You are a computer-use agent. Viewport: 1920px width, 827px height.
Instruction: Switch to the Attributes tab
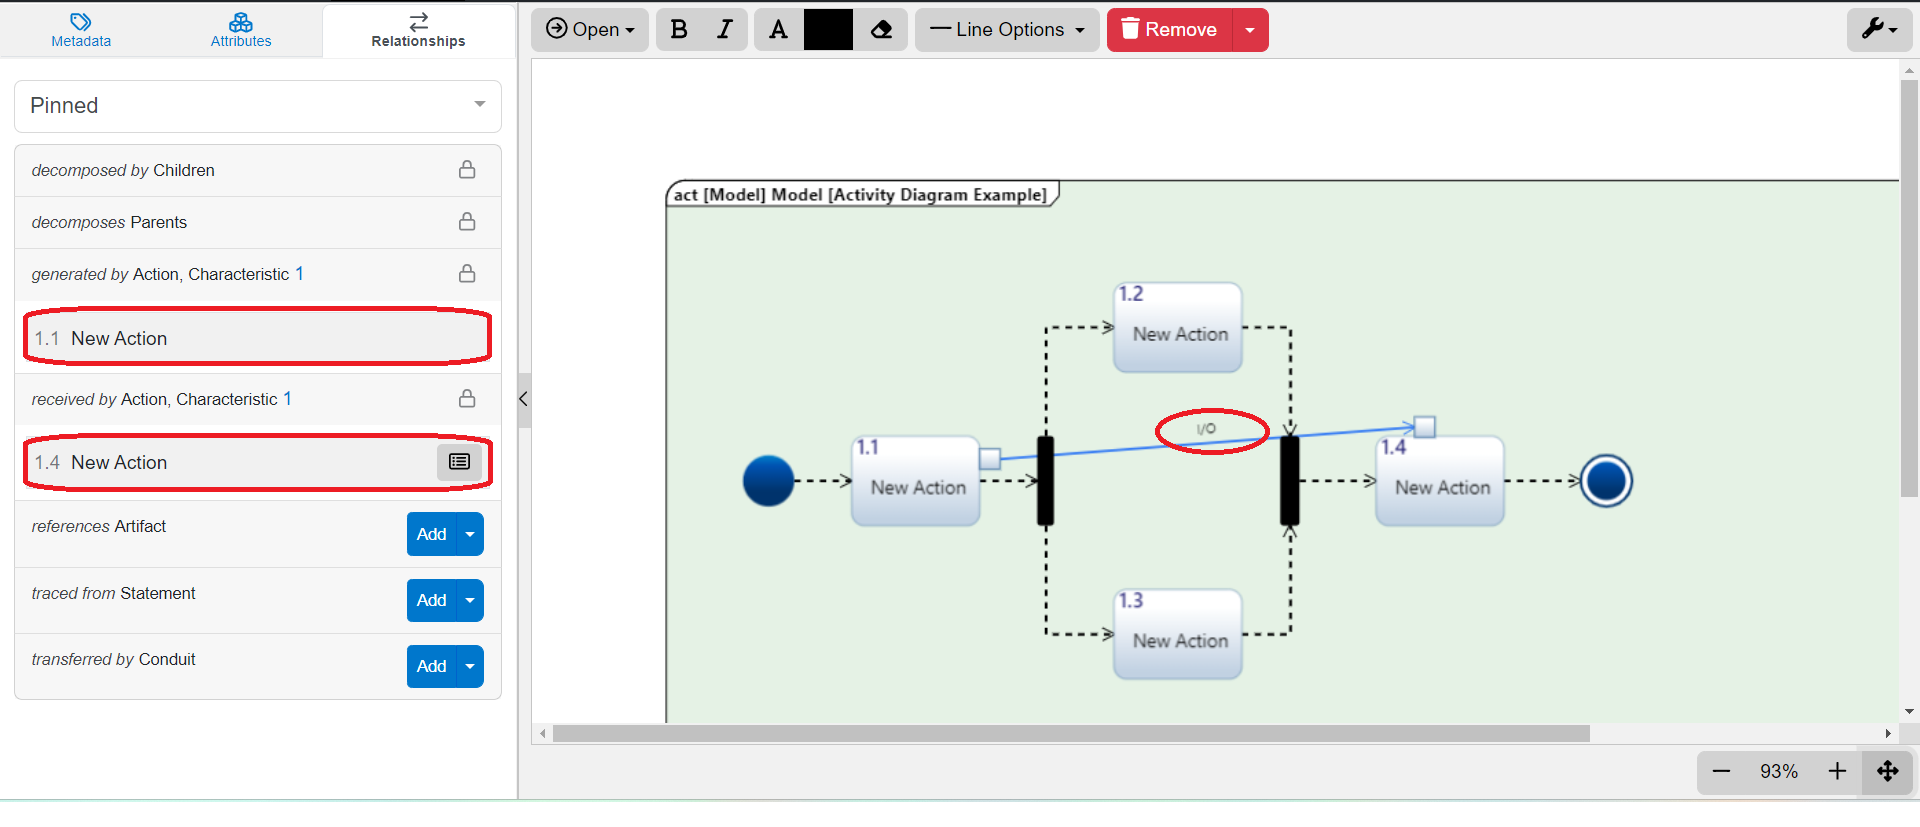click(x=241, y=30)
